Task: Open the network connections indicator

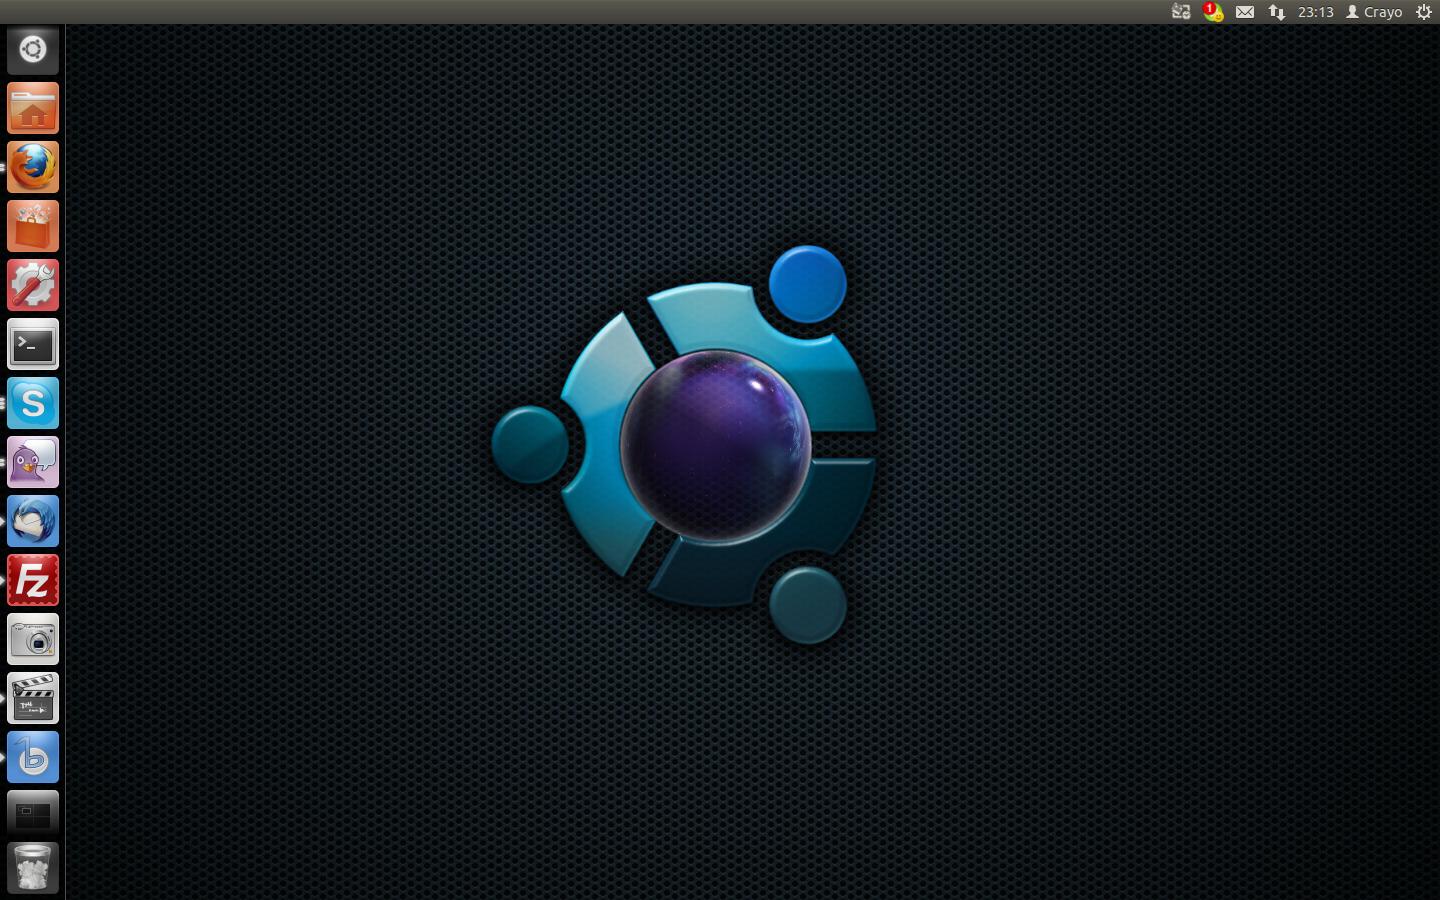Action: (x=1277, y=12)
